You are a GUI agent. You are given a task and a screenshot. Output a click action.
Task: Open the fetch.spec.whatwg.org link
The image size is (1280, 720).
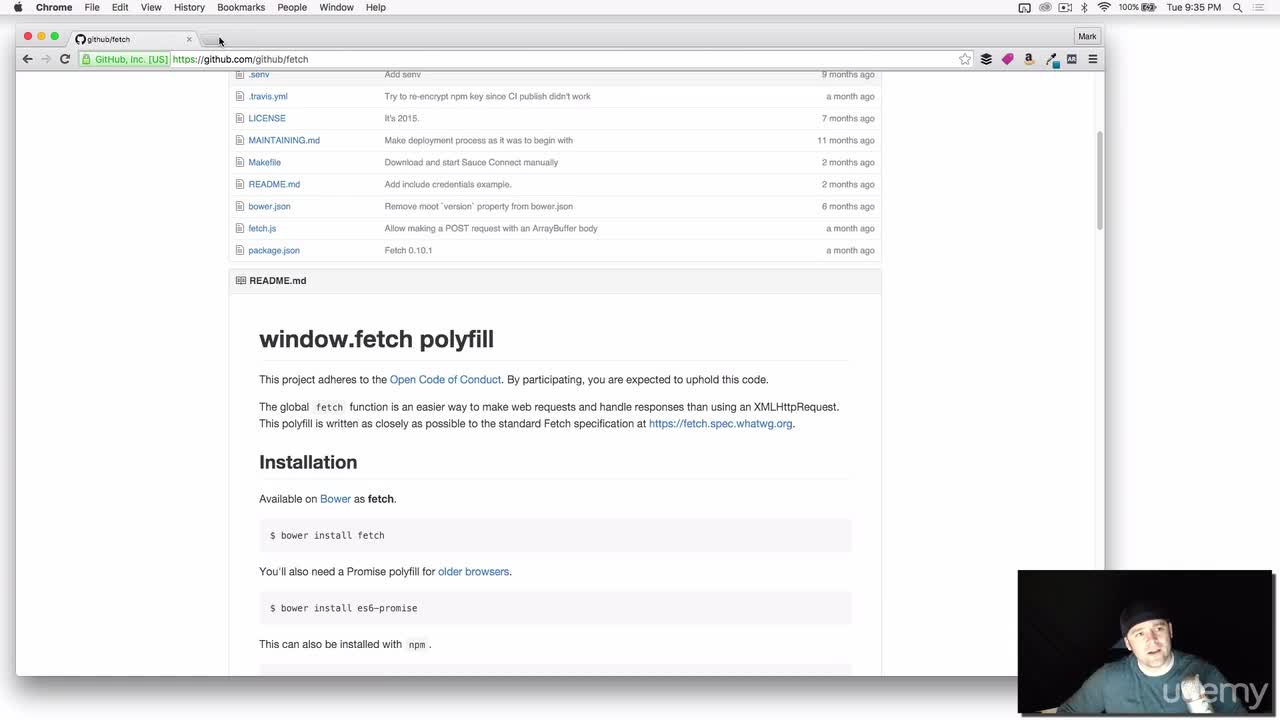pos(721,423)
